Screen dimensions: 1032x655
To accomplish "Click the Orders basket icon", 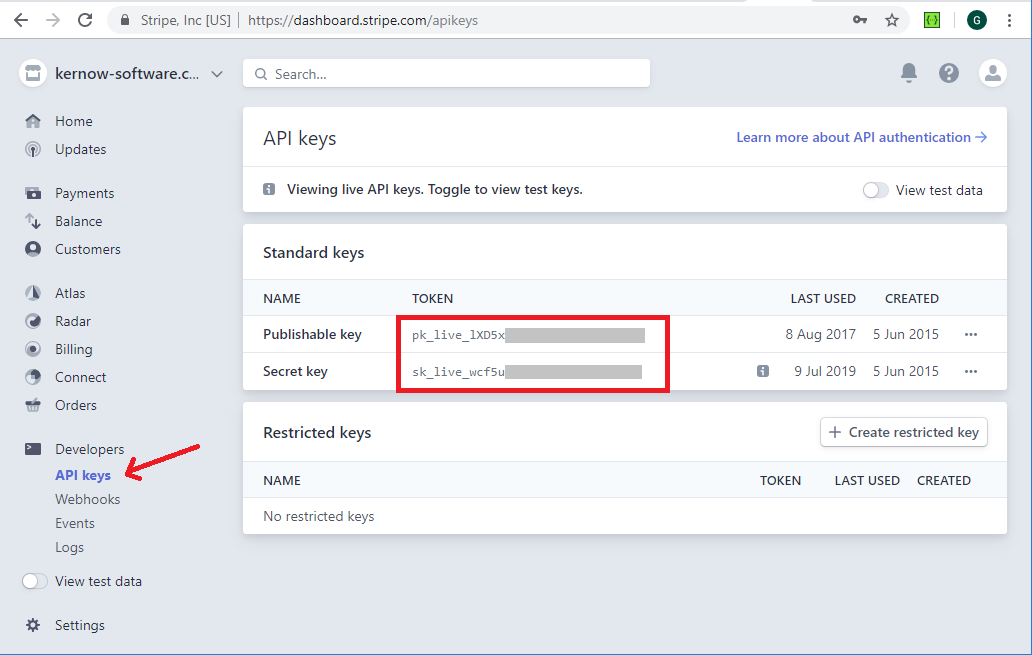I will pos(33,405).
